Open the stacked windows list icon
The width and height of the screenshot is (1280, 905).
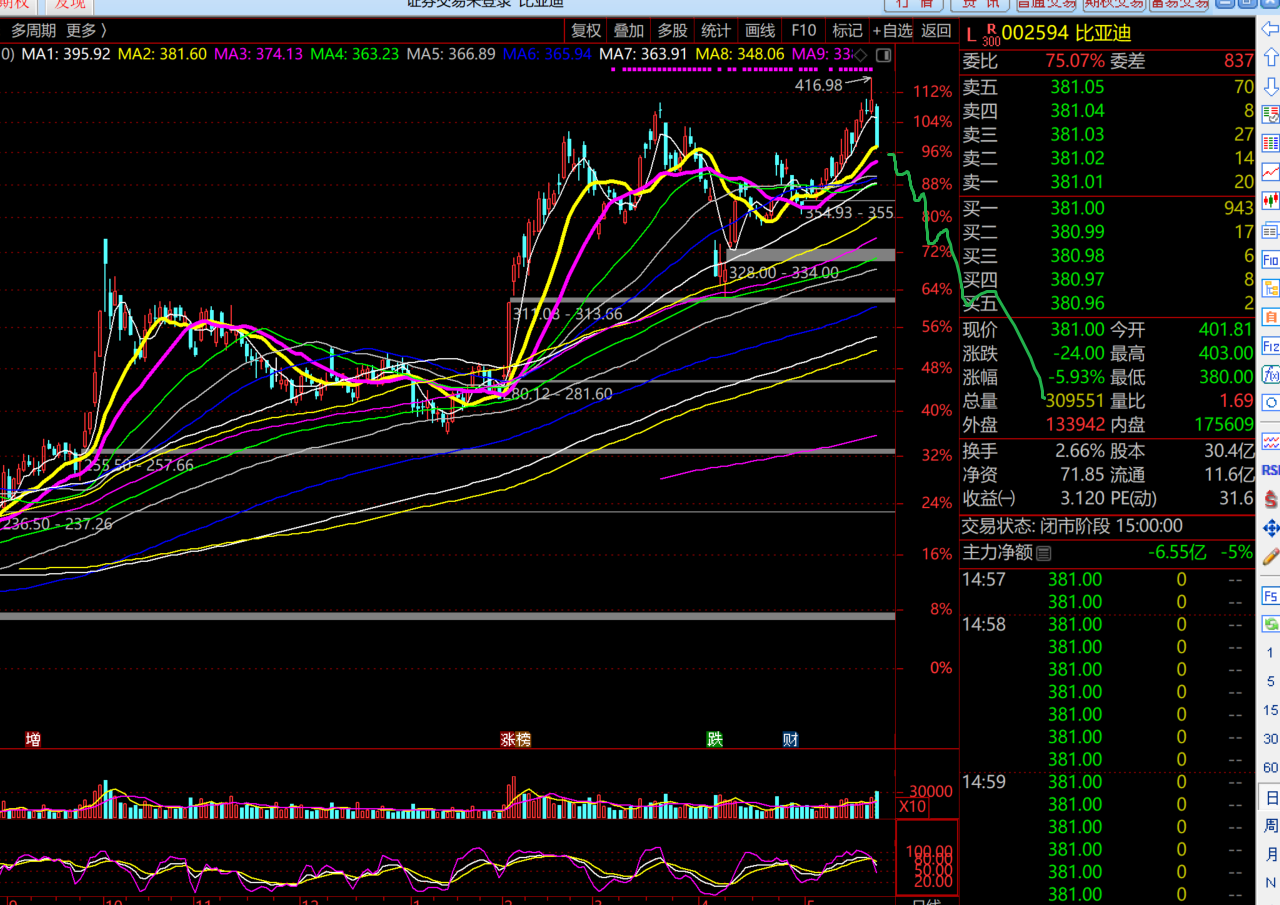click(1270, 230)
